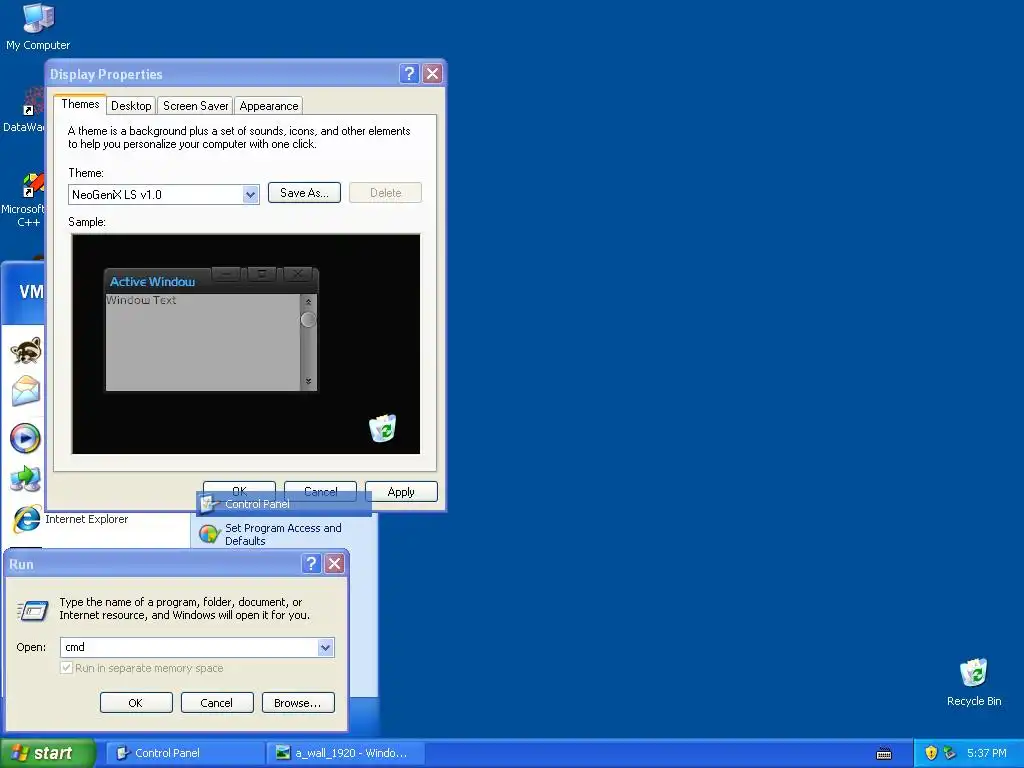Open the e-mail envelope icon in Start menu
Viewport: 1024px width, 768px height.
(x=26, y=392)
